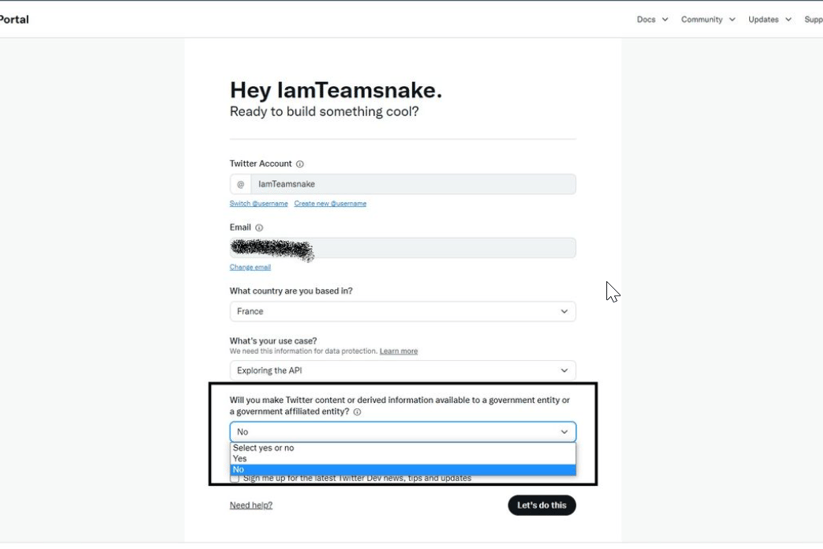Viewport: 823px width, 549px height.
Task: Click the info icon beside Email label
Action: [x=259, y=228]
